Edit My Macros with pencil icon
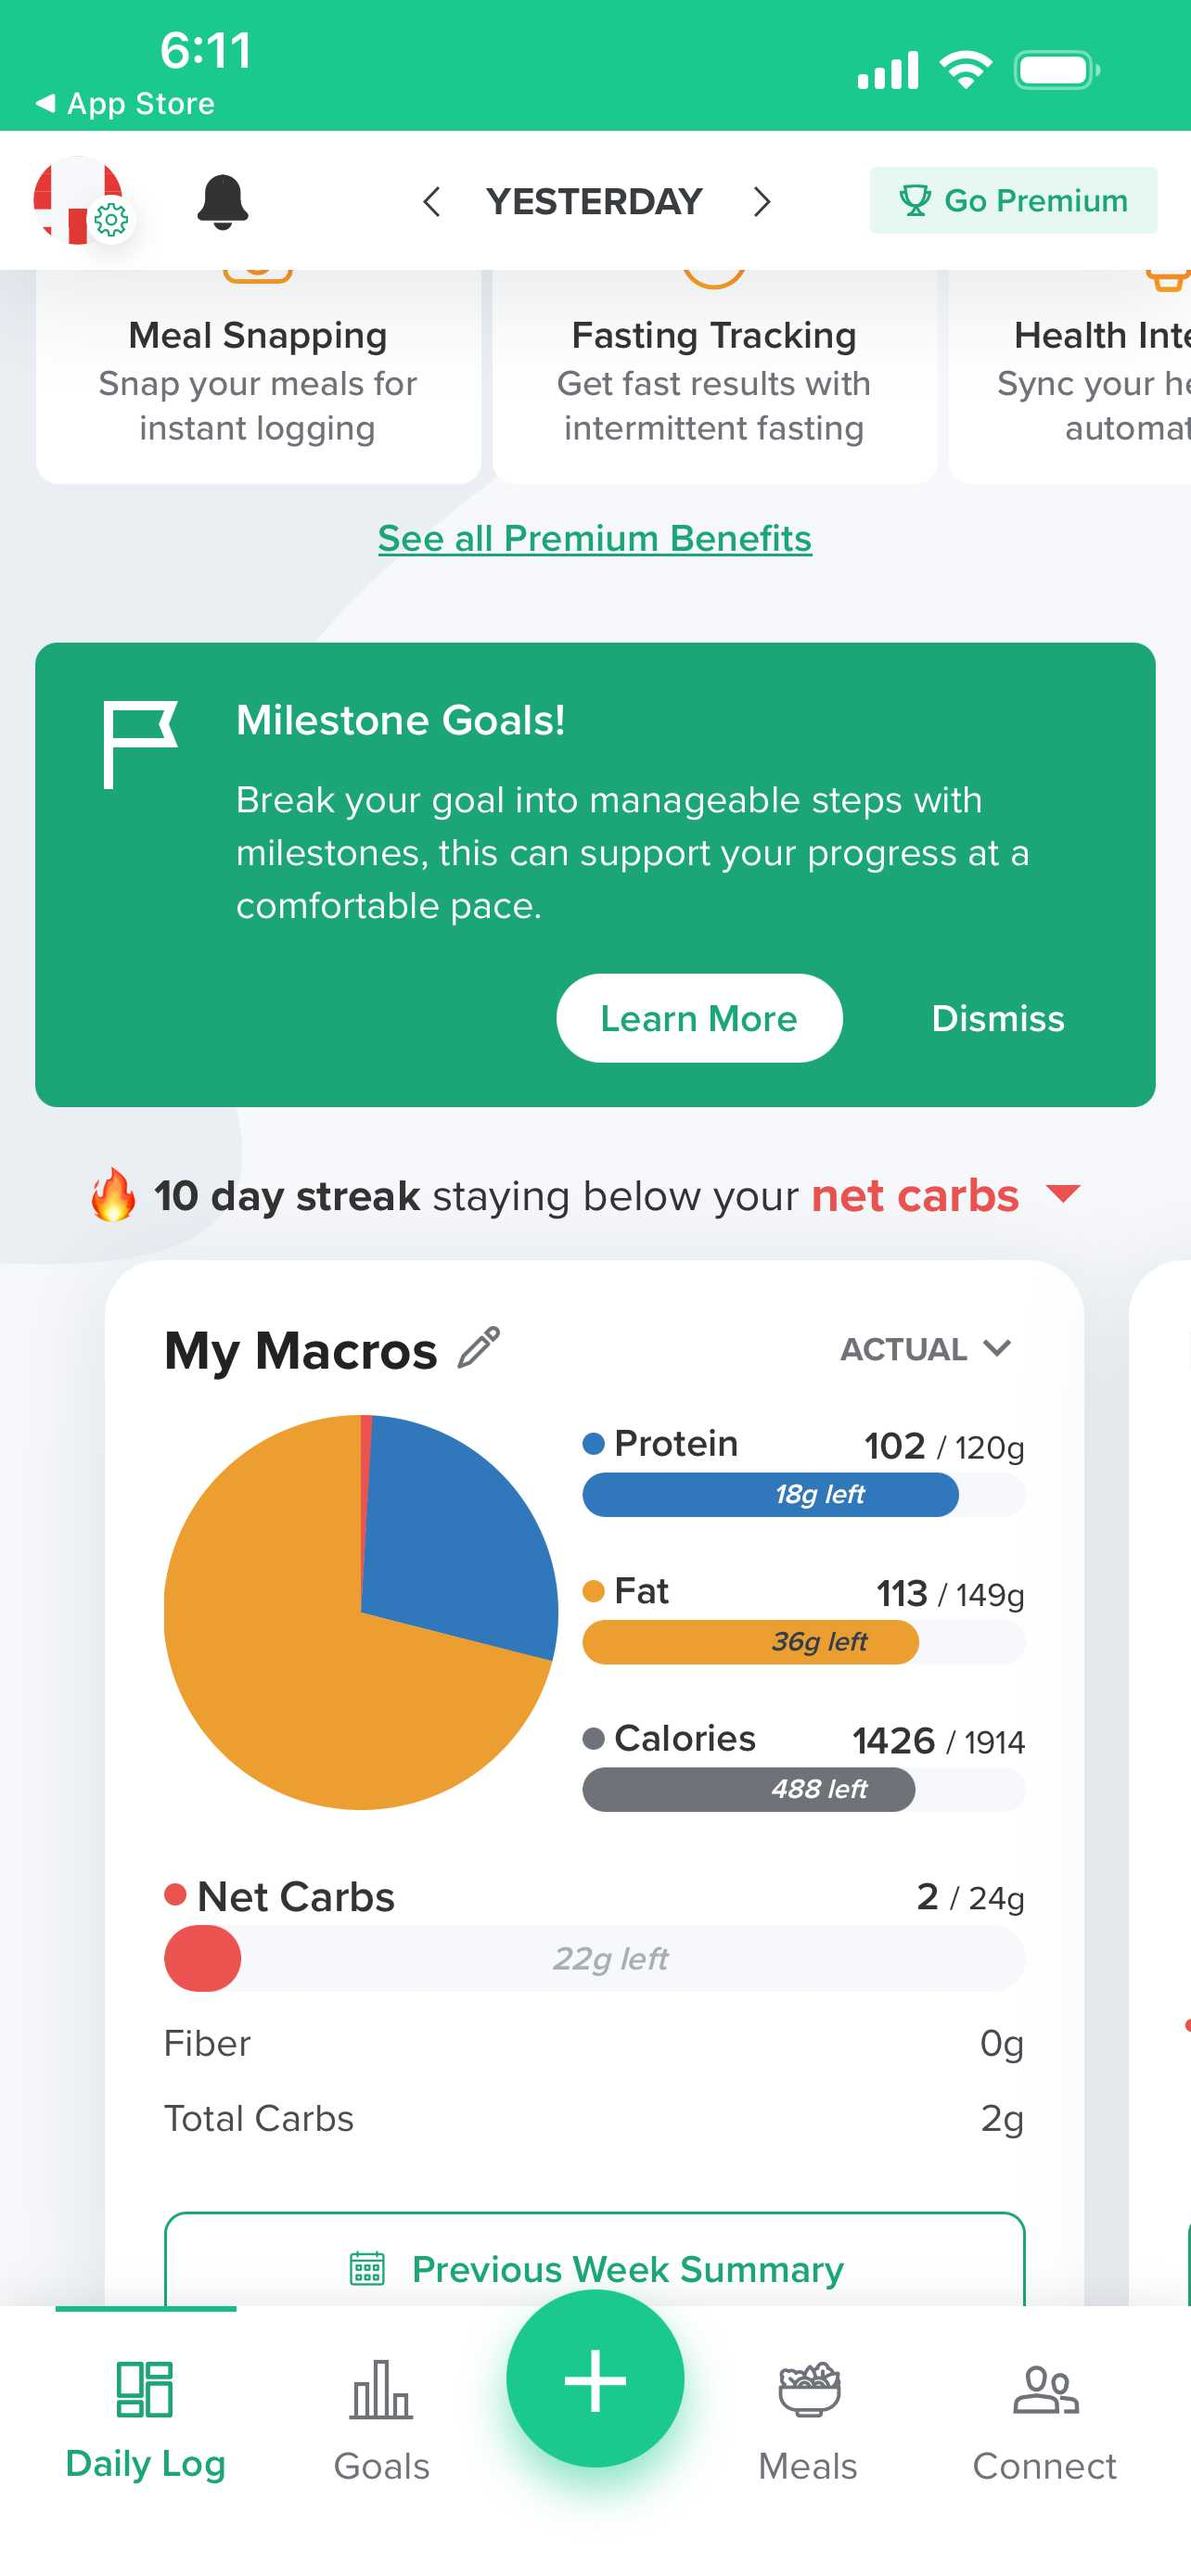 (x=479, y=1348)
